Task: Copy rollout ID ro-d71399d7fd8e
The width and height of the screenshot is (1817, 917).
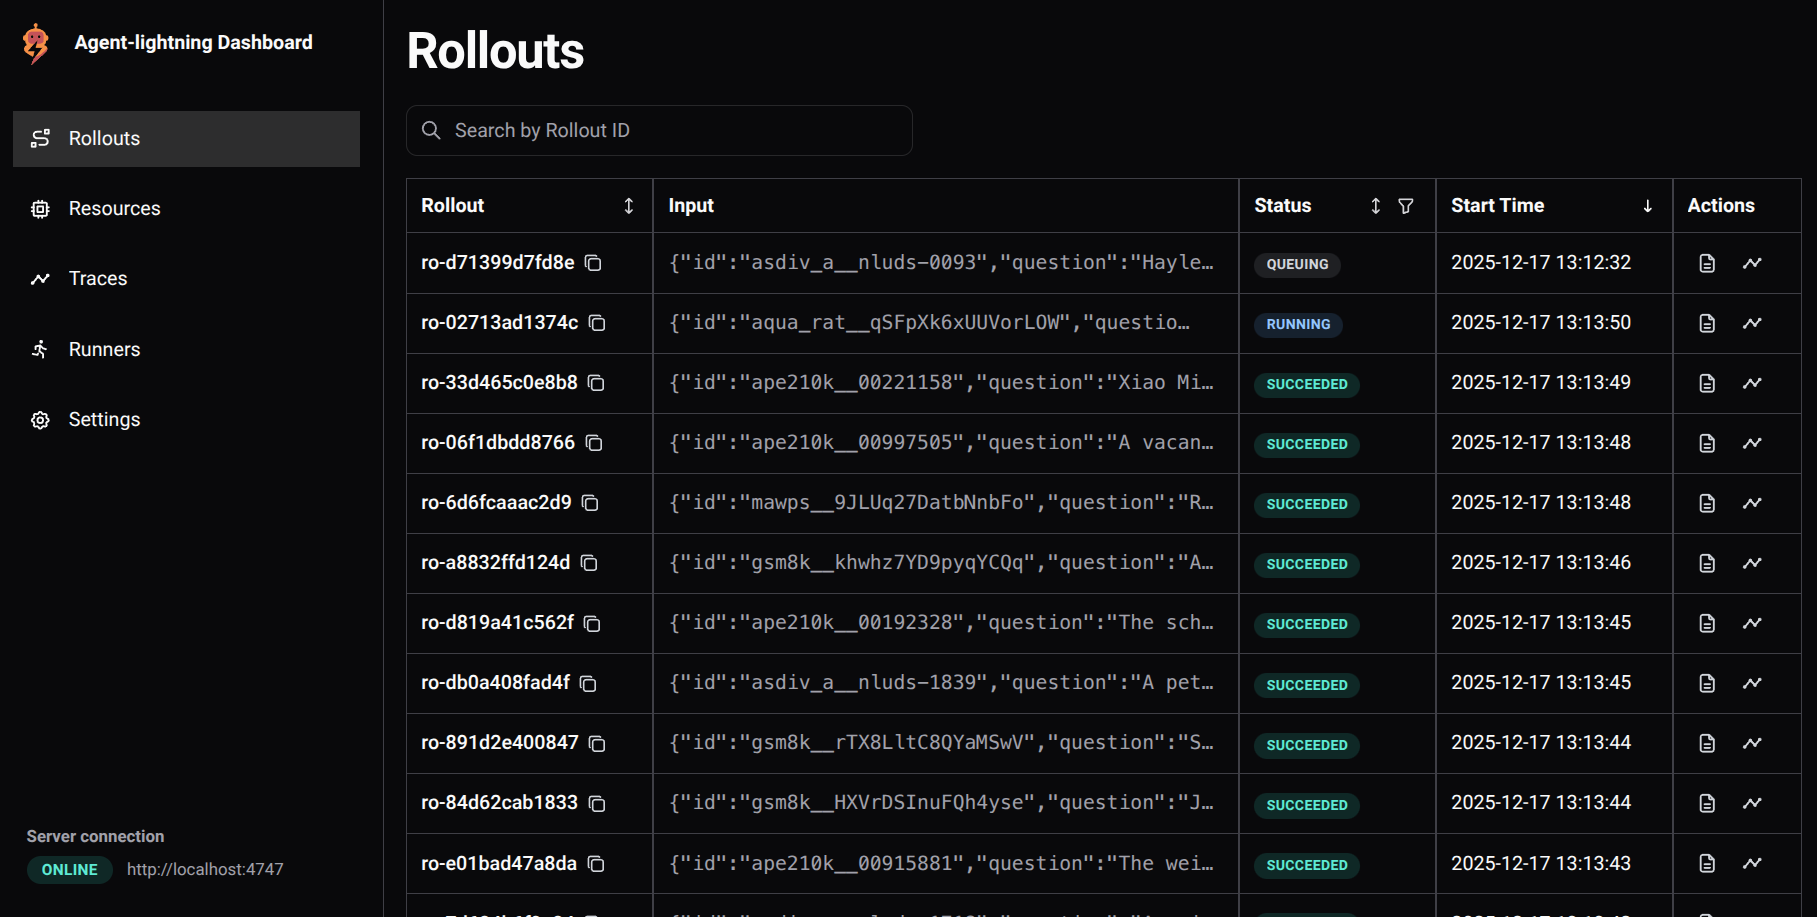Action: coord(593,263)
